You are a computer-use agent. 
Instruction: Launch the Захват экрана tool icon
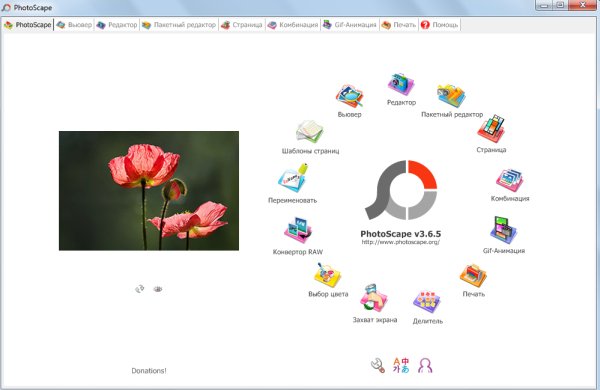tap(374, 299)
